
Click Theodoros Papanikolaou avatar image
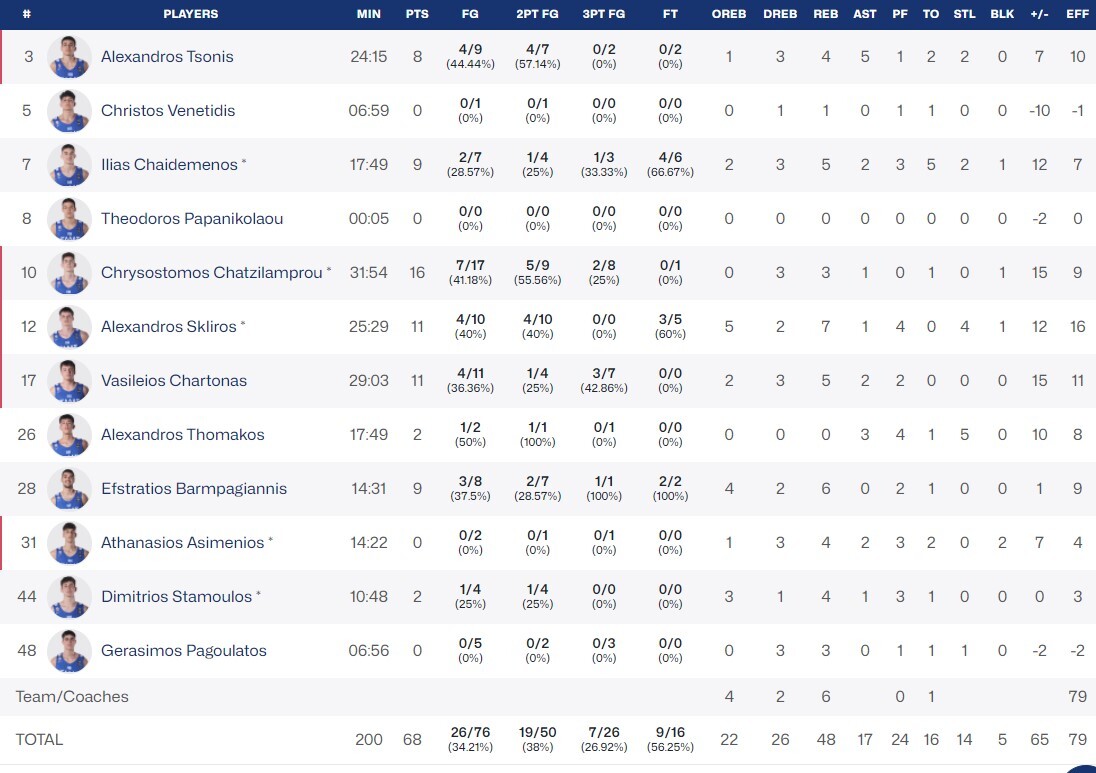pos(69,219)
